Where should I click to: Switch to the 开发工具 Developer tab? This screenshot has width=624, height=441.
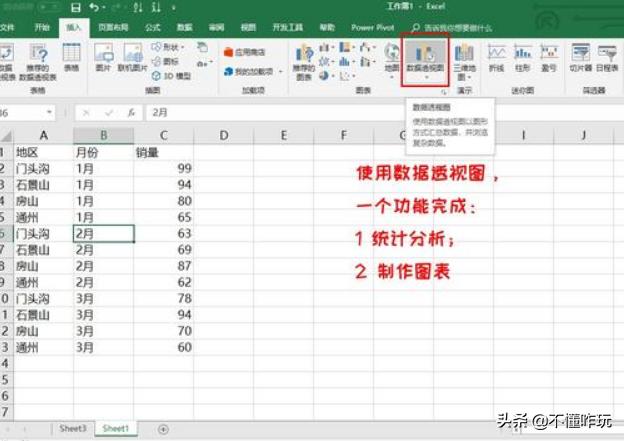287,27
